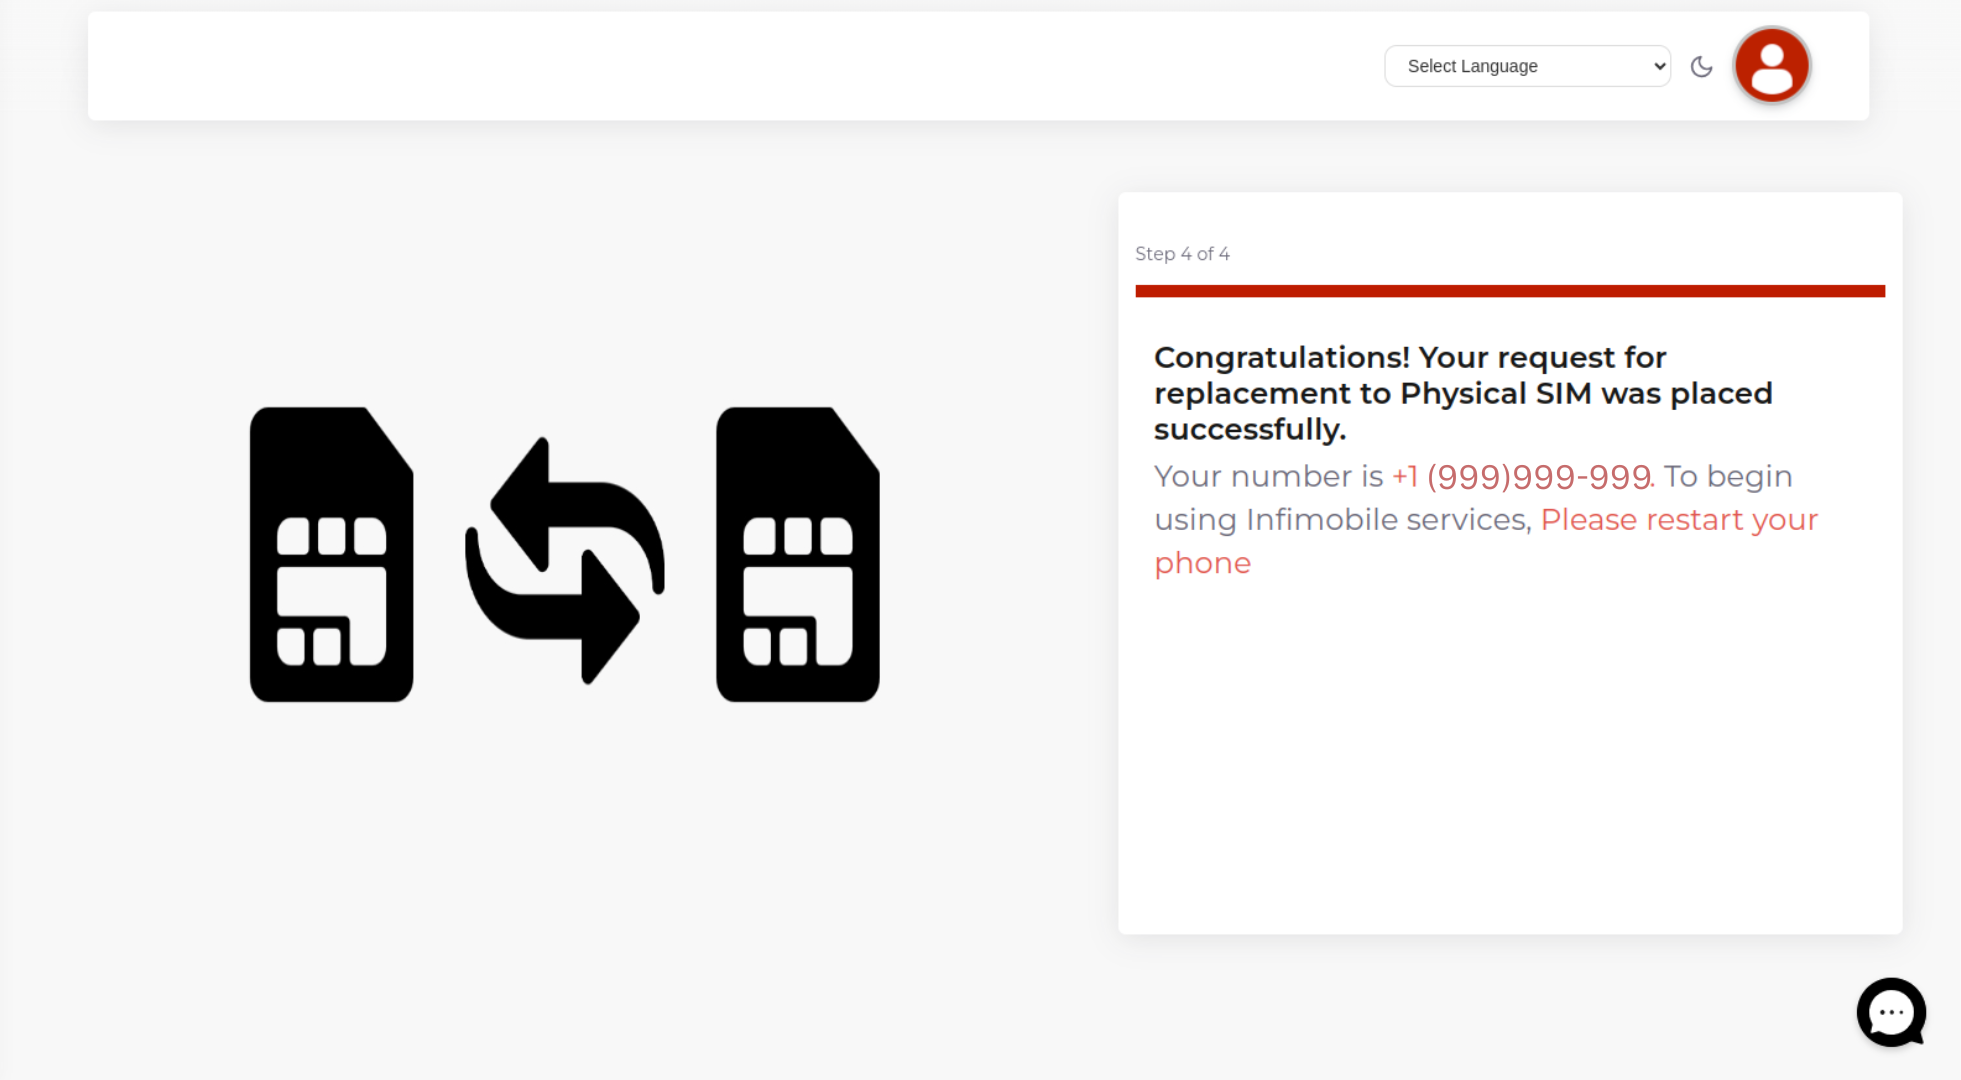Open the red user profile avatar
The image size is (1961, 1080).
click(x=1771, y=66)
